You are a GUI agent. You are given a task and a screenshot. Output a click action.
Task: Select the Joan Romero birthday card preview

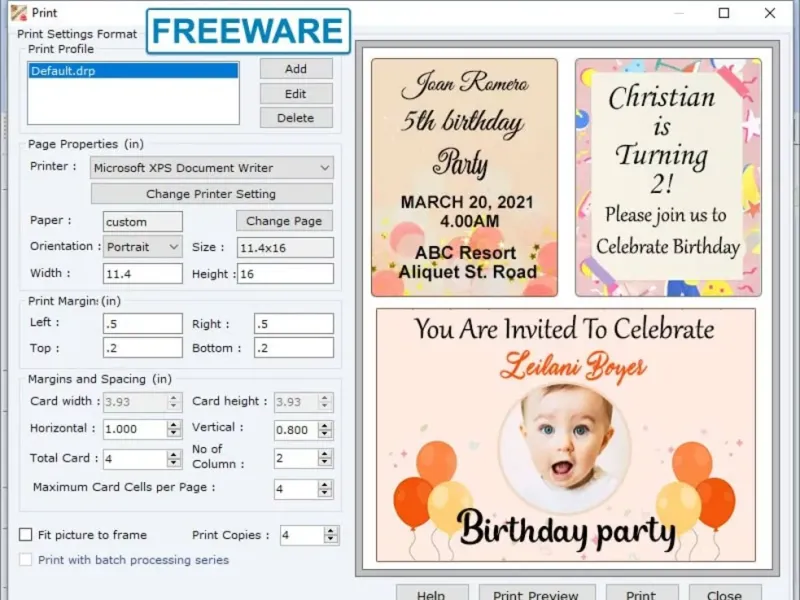[464, 178]
